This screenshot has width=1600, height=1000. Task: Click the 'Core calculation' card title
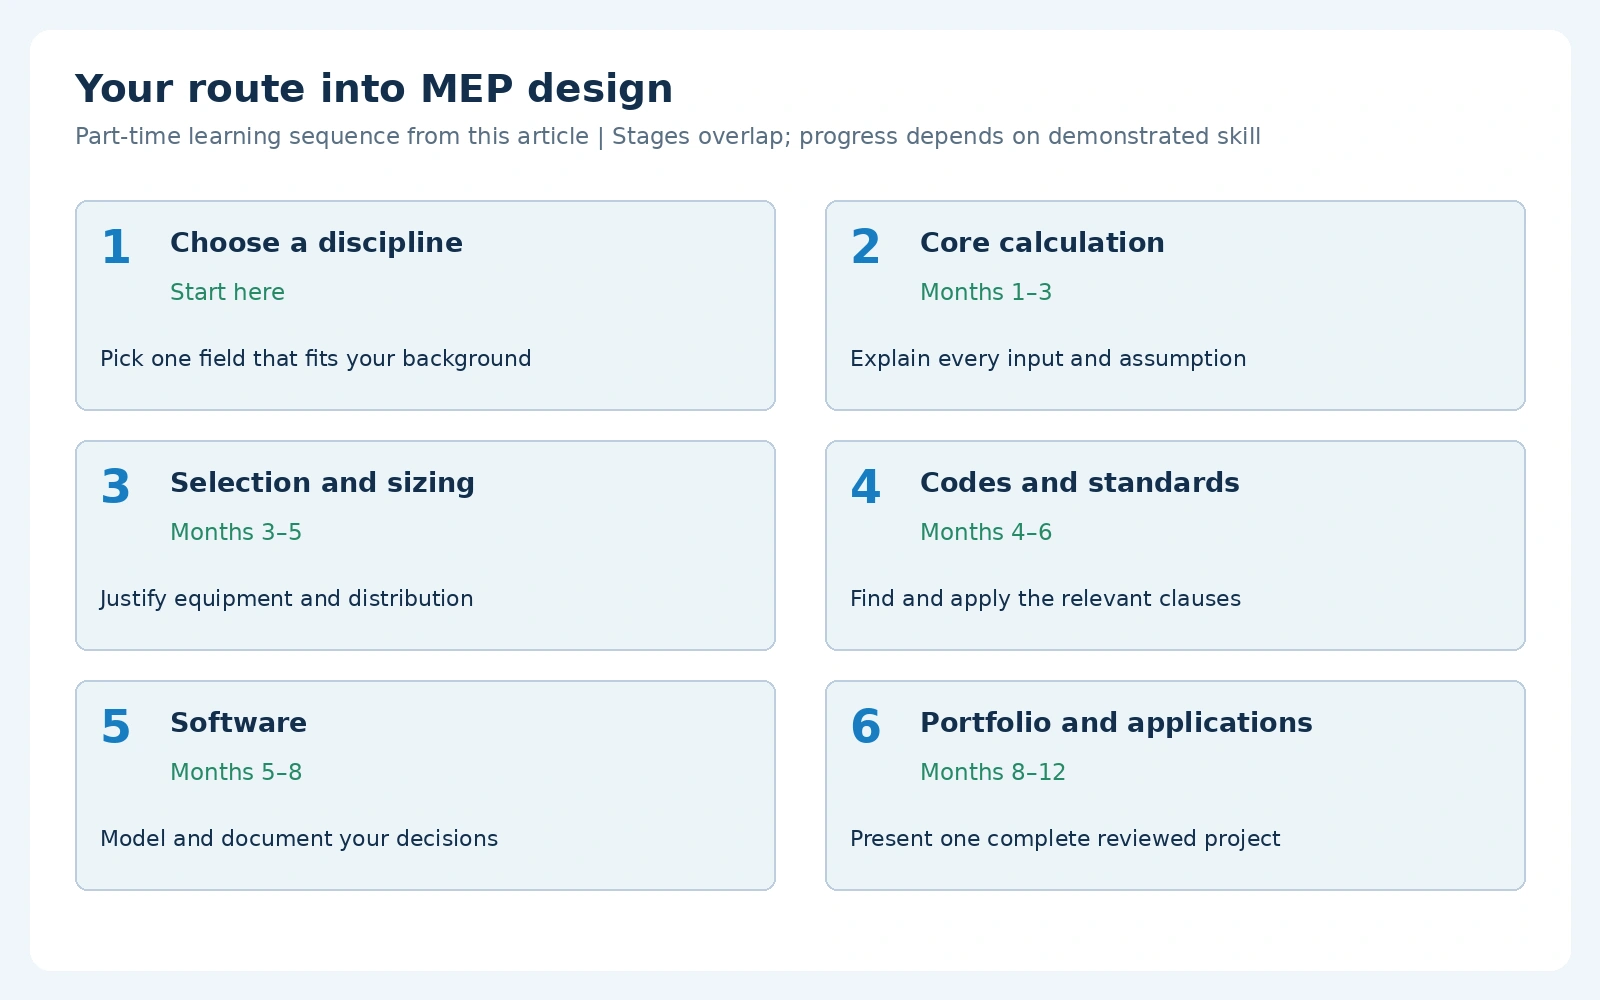(x=1042, y=242)
